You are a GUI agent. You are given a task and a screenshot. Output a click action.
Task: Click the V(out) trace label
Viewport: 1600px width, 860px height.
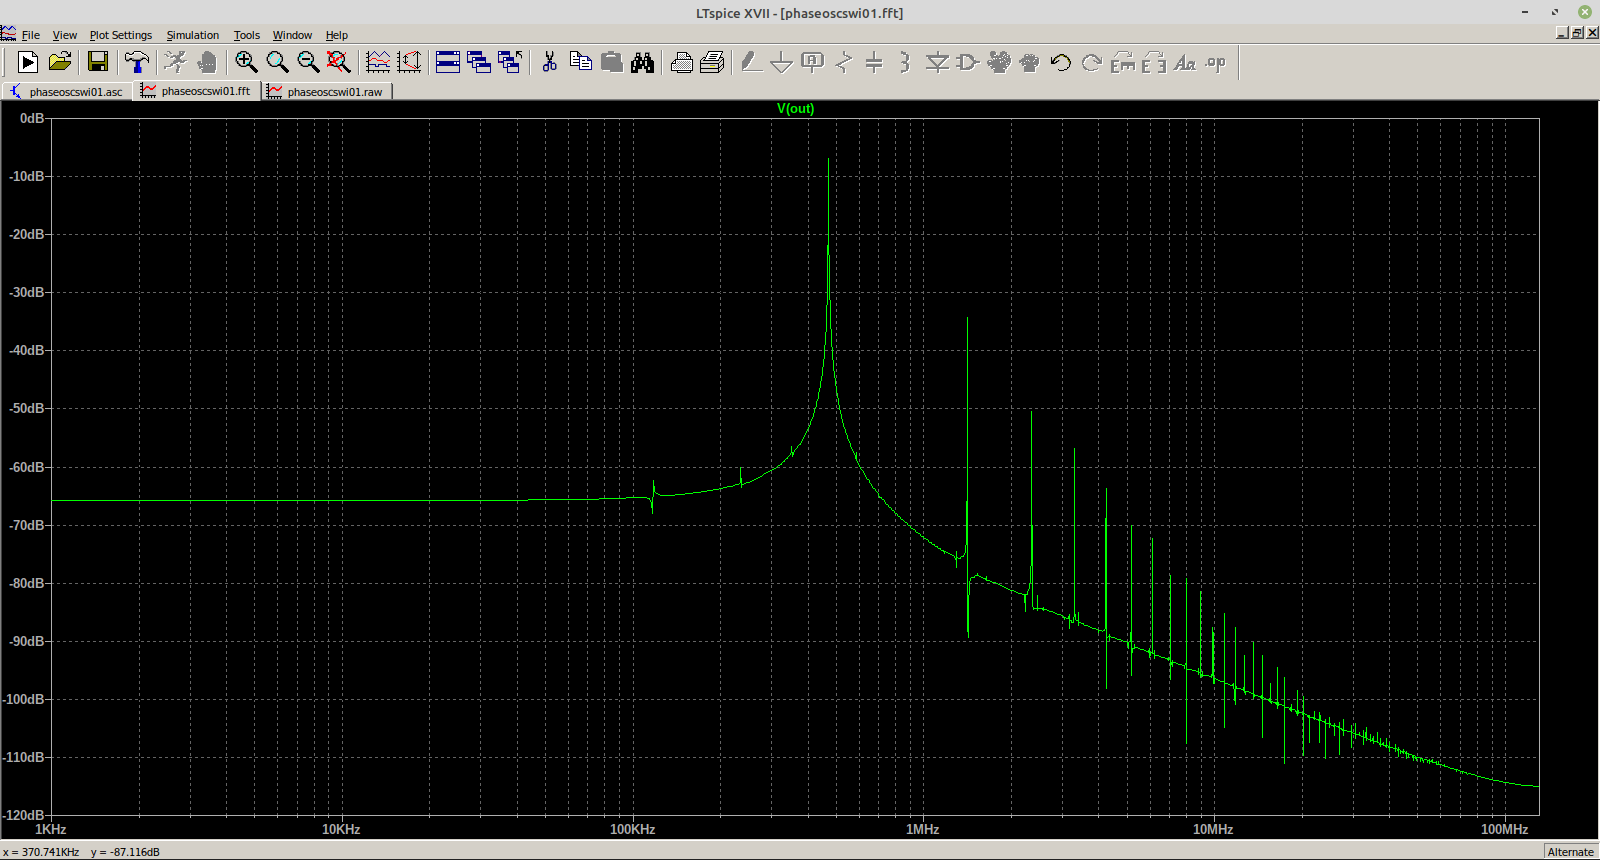tap(796, 108)
